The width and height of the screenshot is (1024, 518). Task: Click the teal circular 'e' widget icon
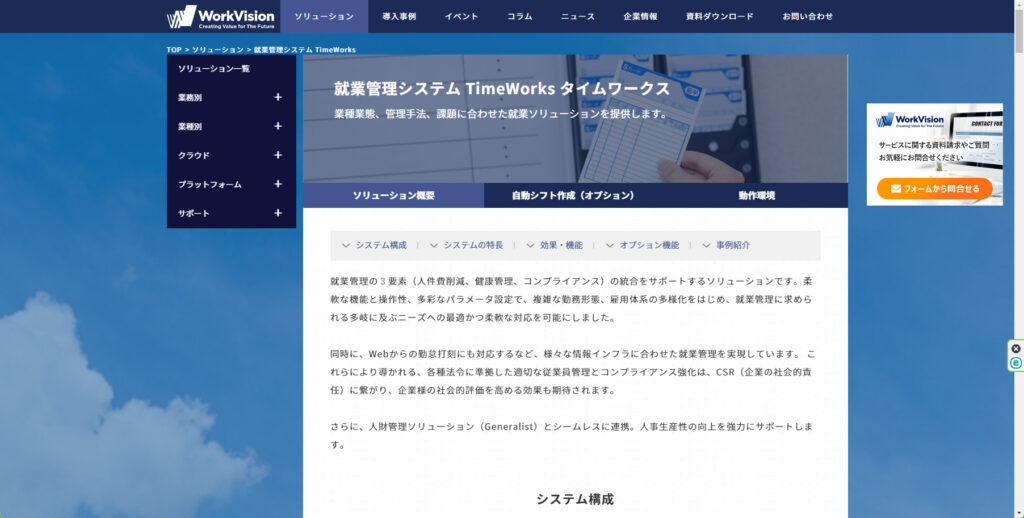pos(1016,363)
